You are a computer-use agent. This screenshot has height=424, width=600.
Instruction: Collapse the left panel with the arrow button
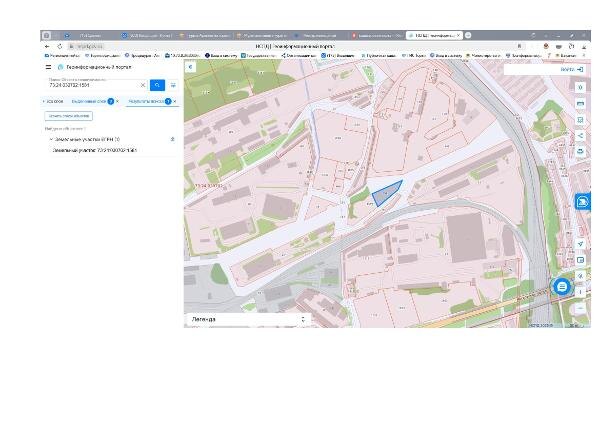pyautogui.click(x=191, y=67)
